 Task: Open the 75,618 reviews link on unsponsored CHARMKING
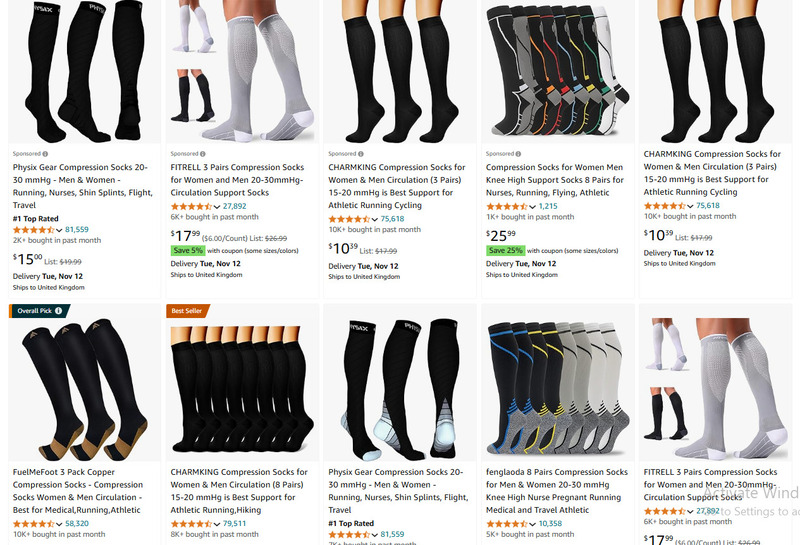708,206
